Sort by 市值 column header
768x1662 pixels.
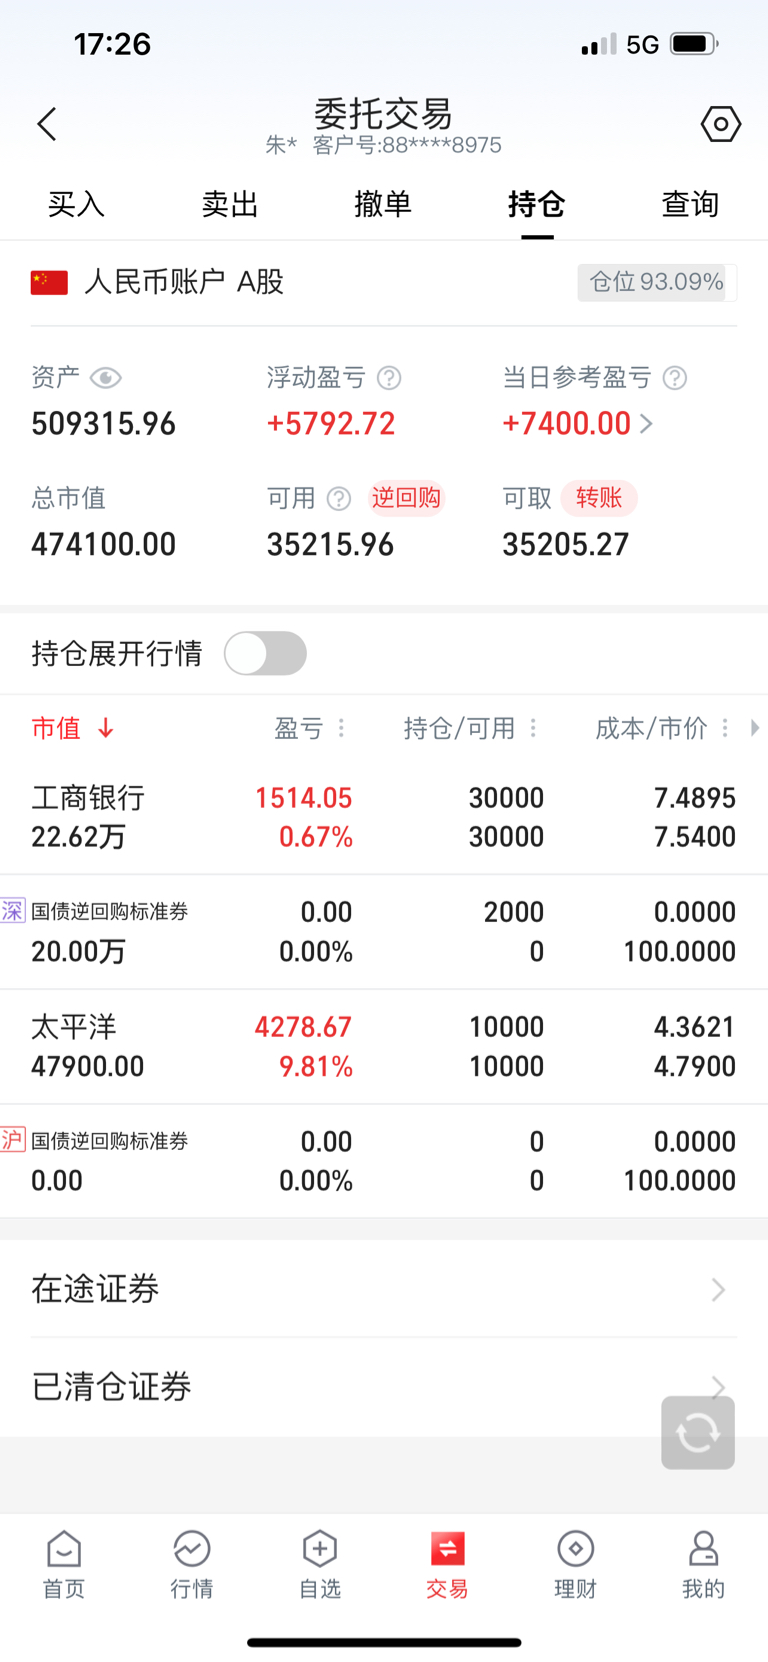point(56,728)
